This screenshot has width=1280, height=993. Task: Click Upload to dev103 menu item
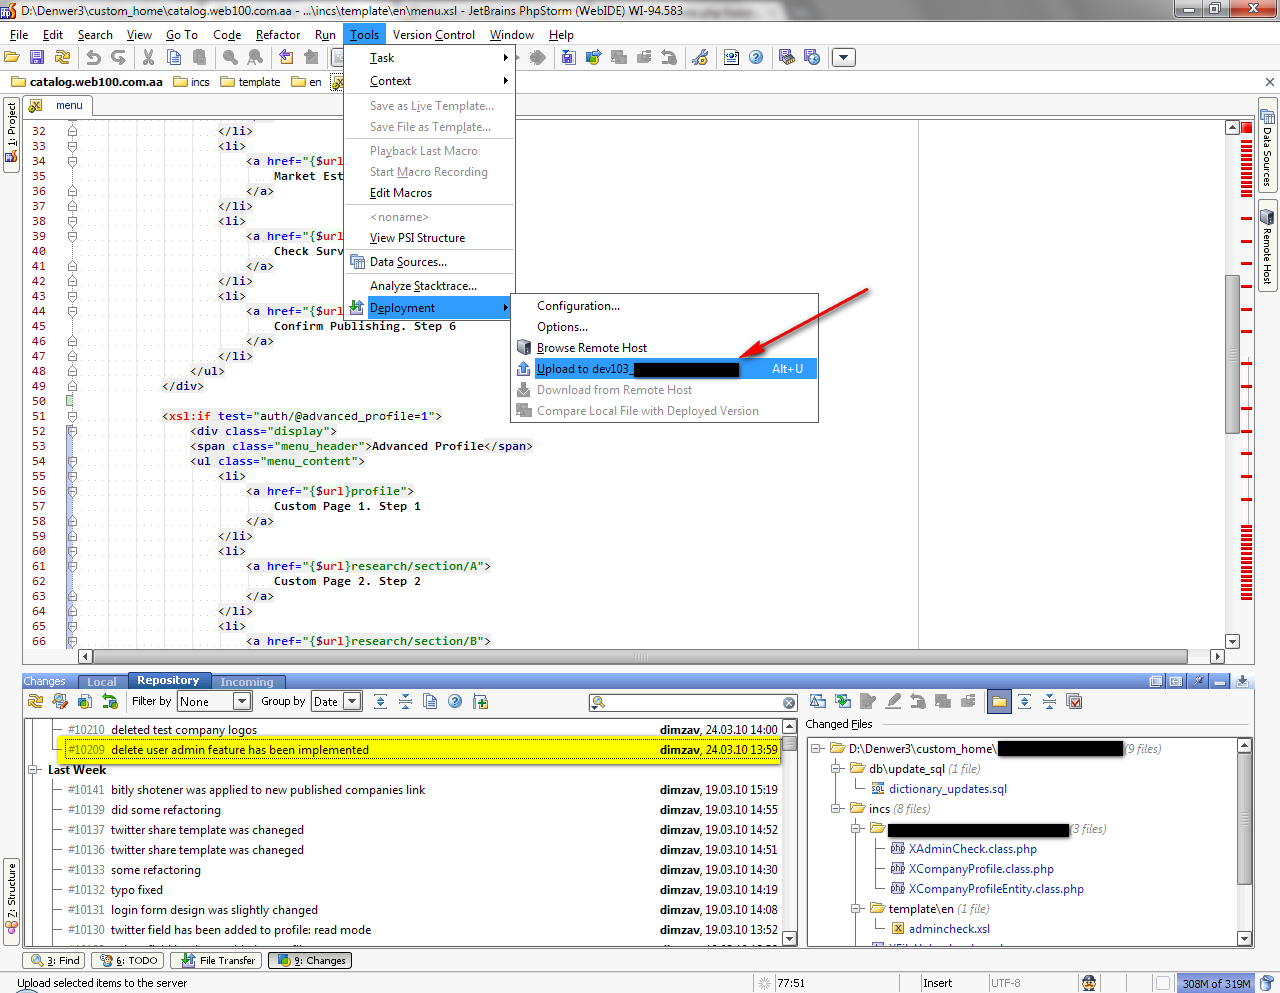665,369
